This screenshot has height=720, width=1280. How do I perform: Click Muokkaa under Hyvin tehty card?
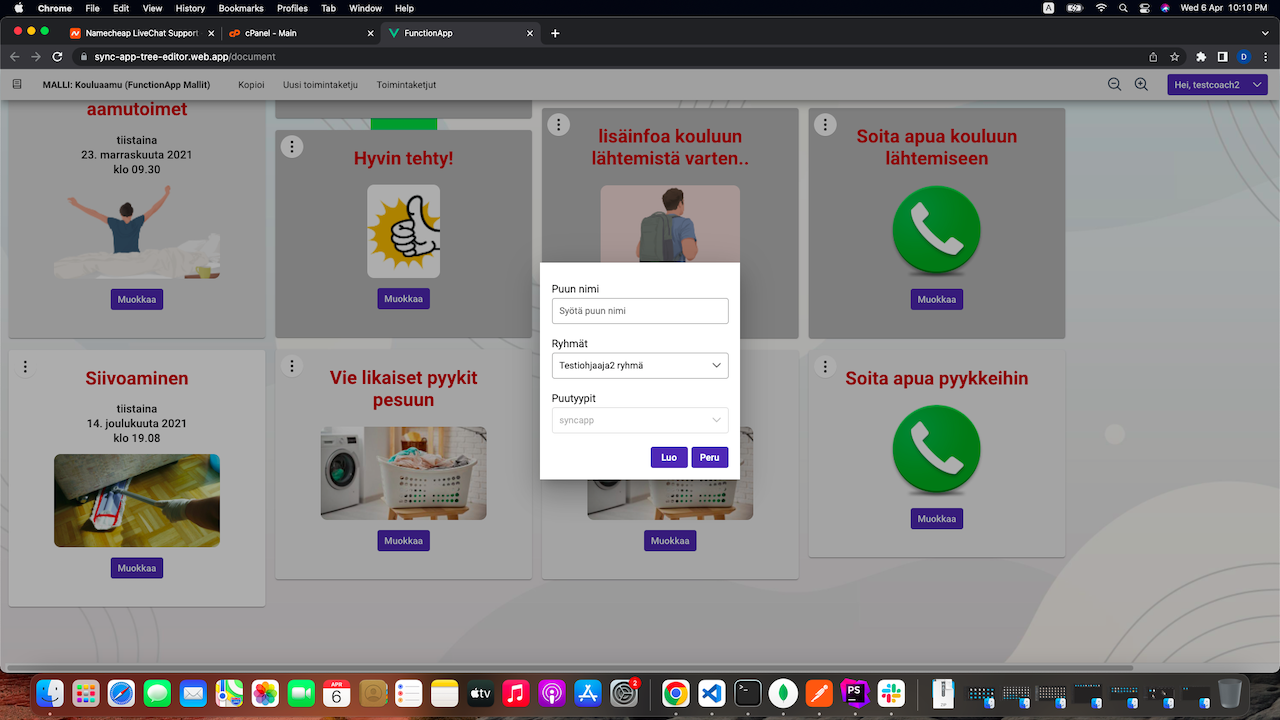[x=403, y=299]
